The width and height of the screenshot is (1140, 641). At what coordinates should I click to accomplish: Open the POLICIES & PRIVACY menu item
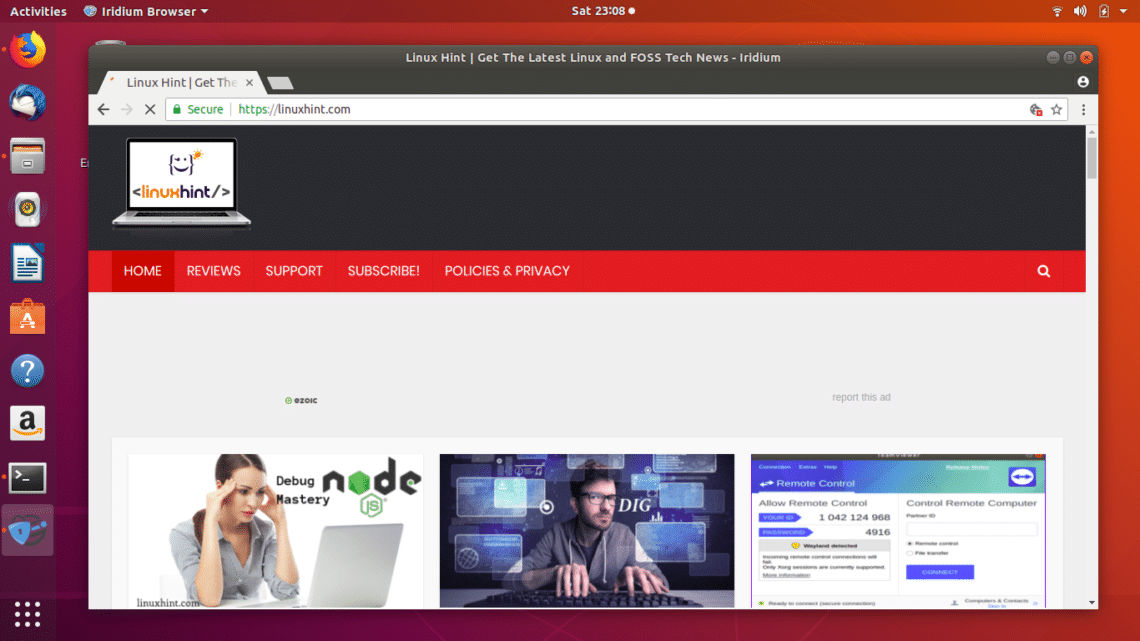tap(507, 271)
